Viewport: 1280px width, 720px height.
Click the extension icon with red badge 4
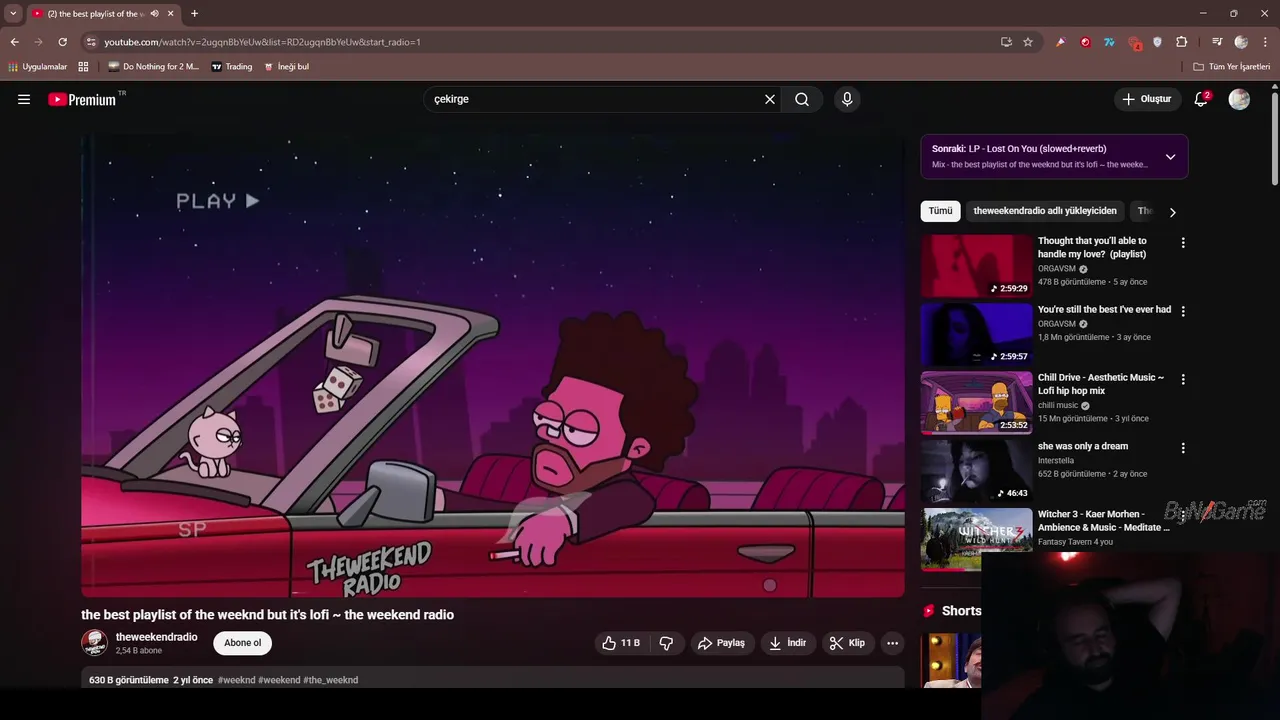(1134, 42)
